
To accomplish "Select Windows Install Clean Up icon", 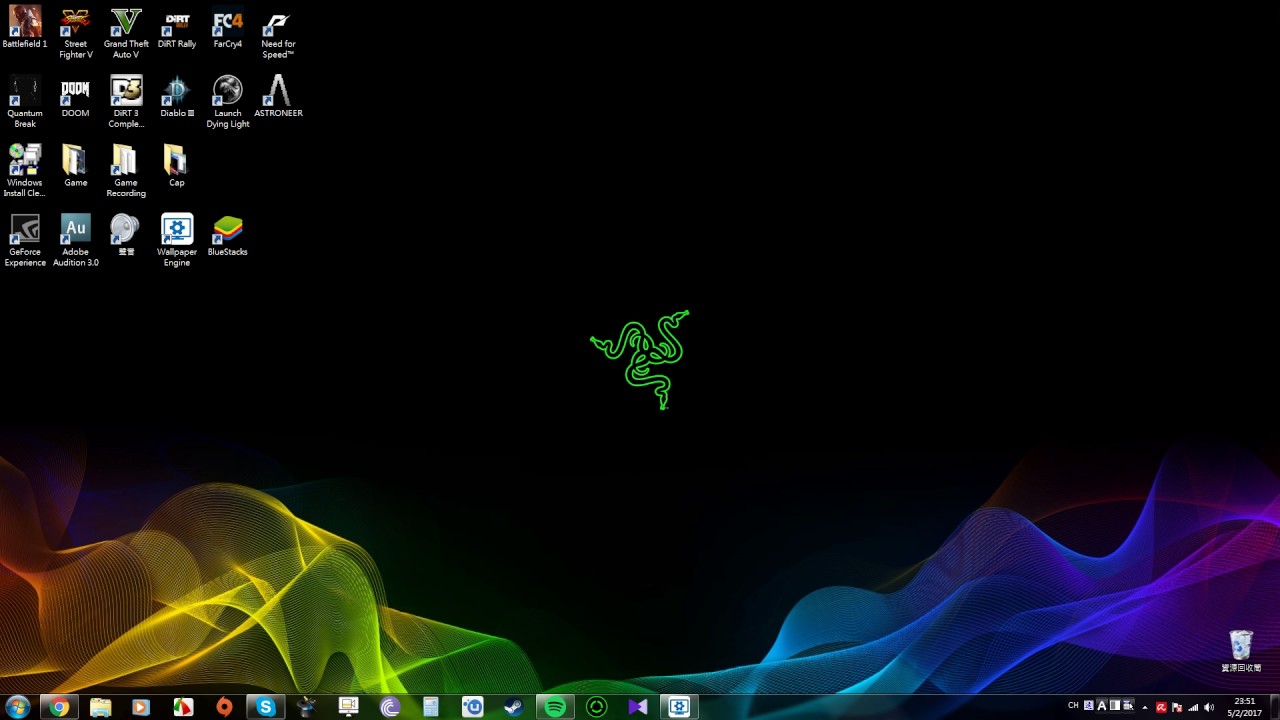I will point(25,171).
